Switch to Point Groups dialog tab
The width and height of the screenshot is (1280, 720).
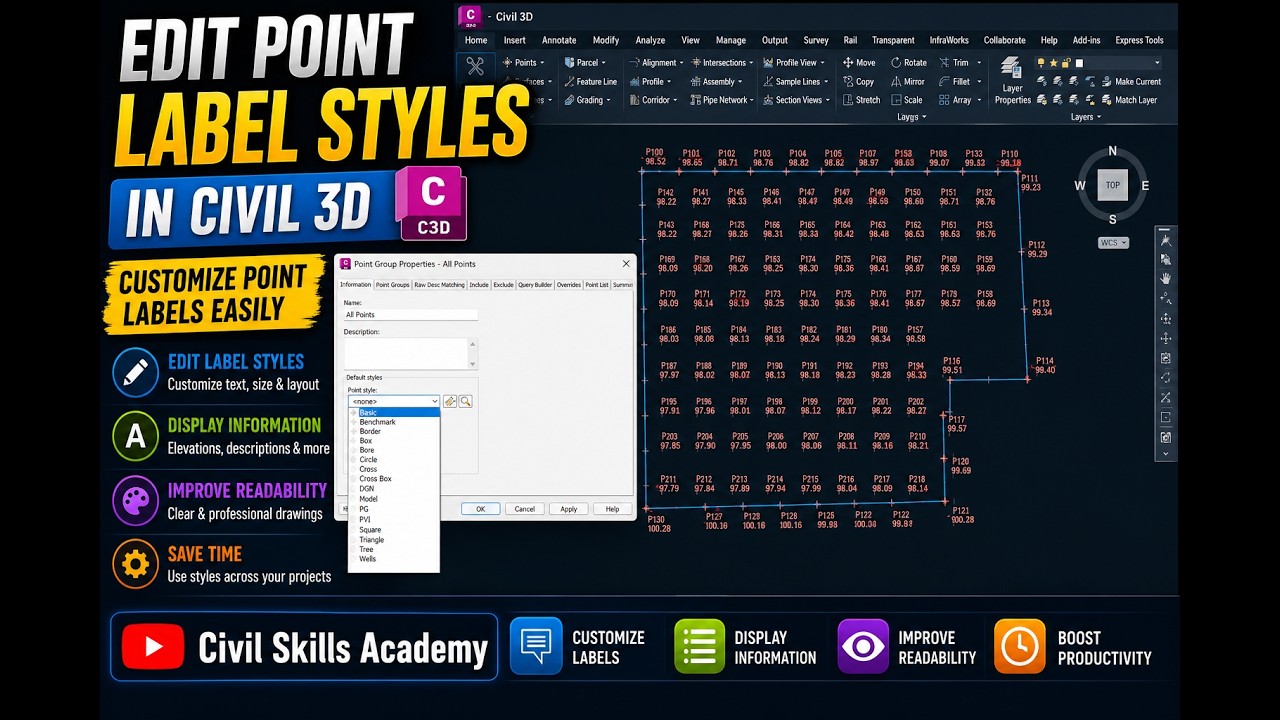[392, 285]
